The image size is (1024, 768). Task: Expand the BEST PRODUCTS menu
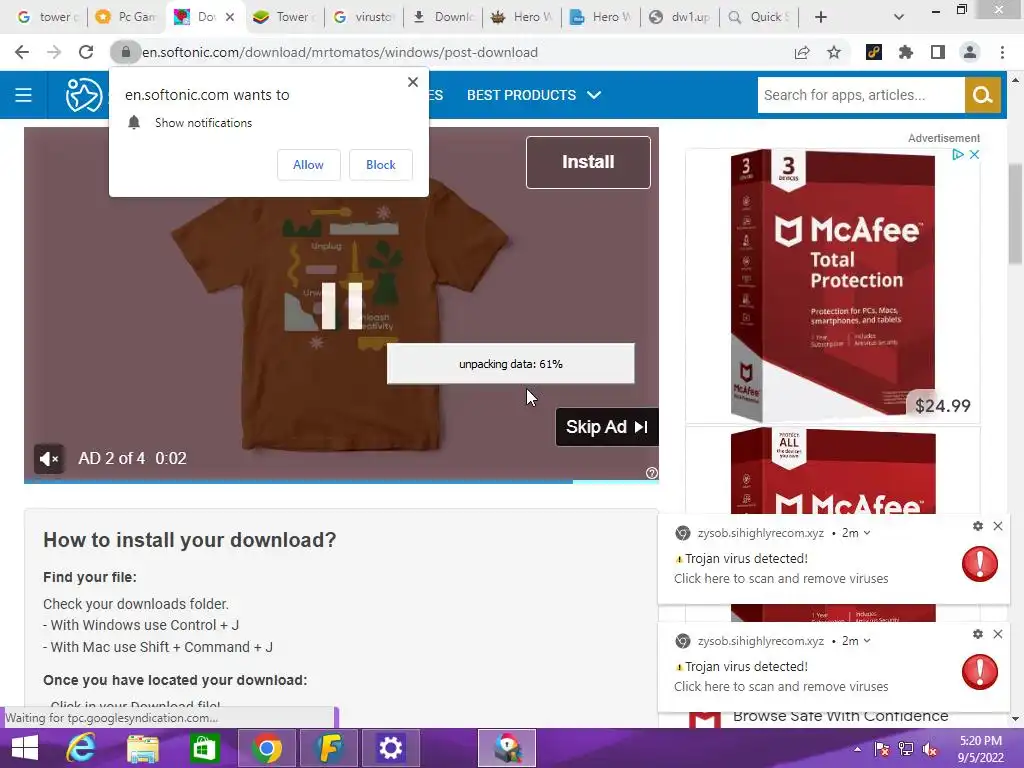coord(534,95)
